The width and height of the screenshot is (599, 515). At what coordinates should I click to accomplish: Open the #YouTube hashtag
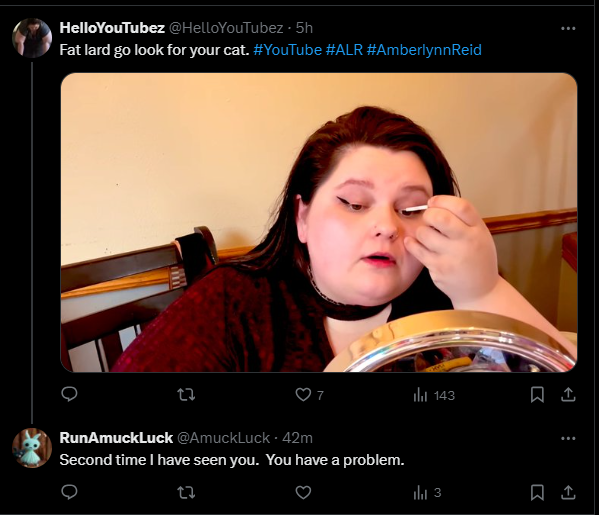(x=288, y=50)
